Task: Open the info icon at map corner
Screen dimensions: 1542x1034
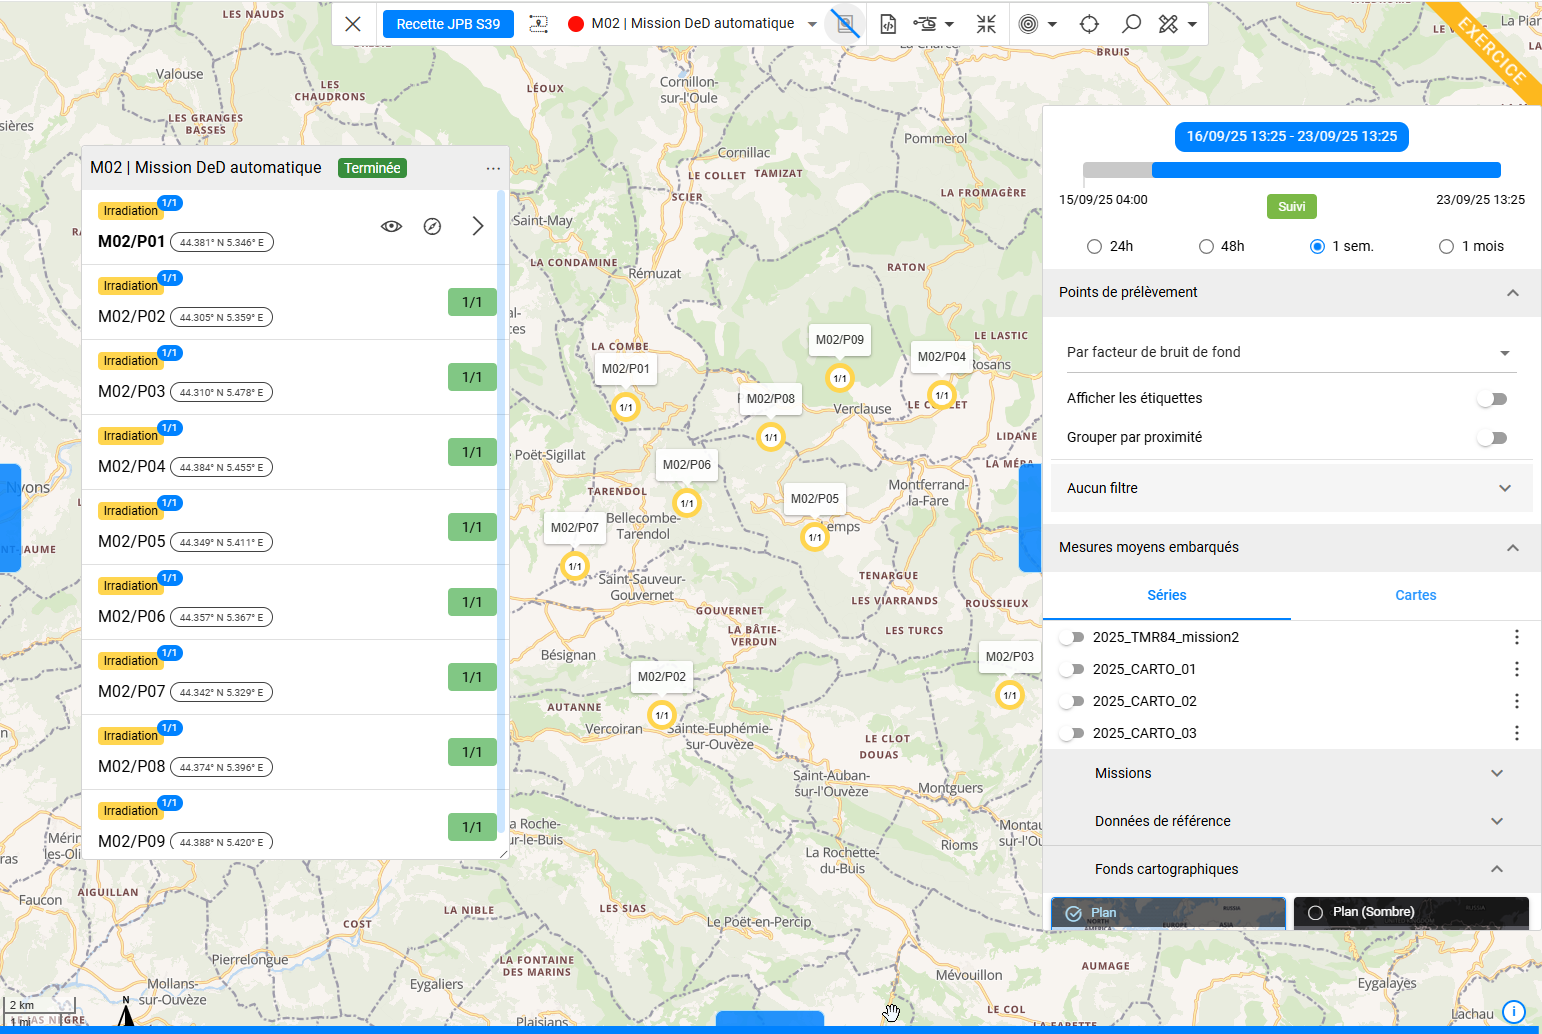Action: tap(1514, 1012)
